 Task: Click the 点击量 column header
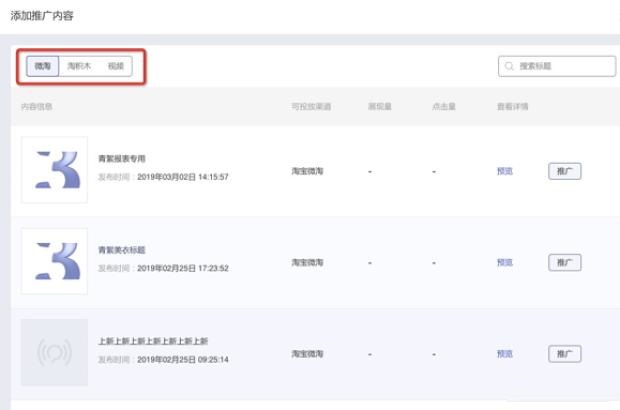(444, 106)
